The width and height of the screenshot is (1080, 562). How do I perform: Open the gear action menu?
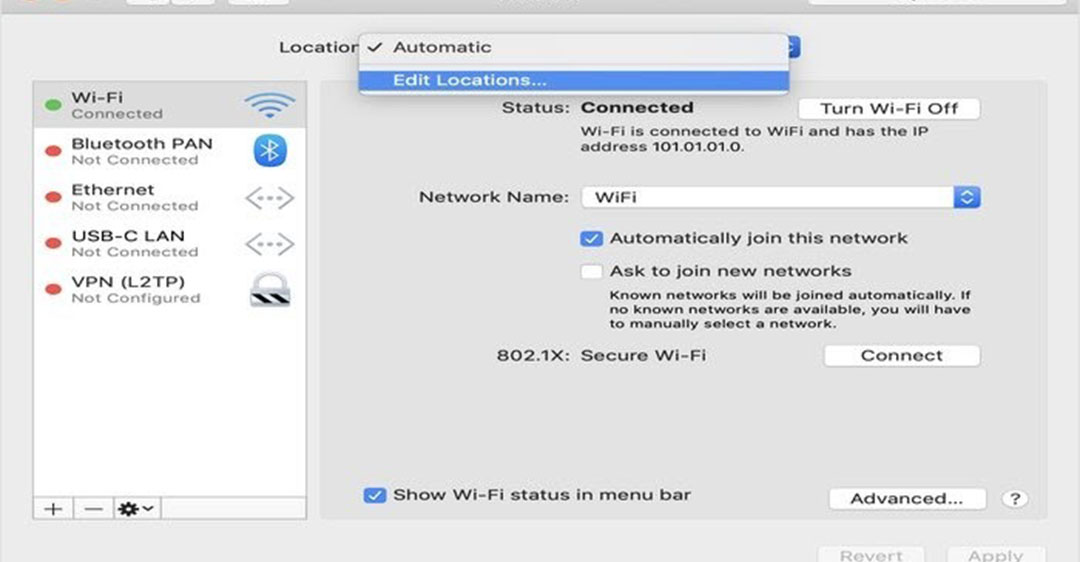coord(136,509)
